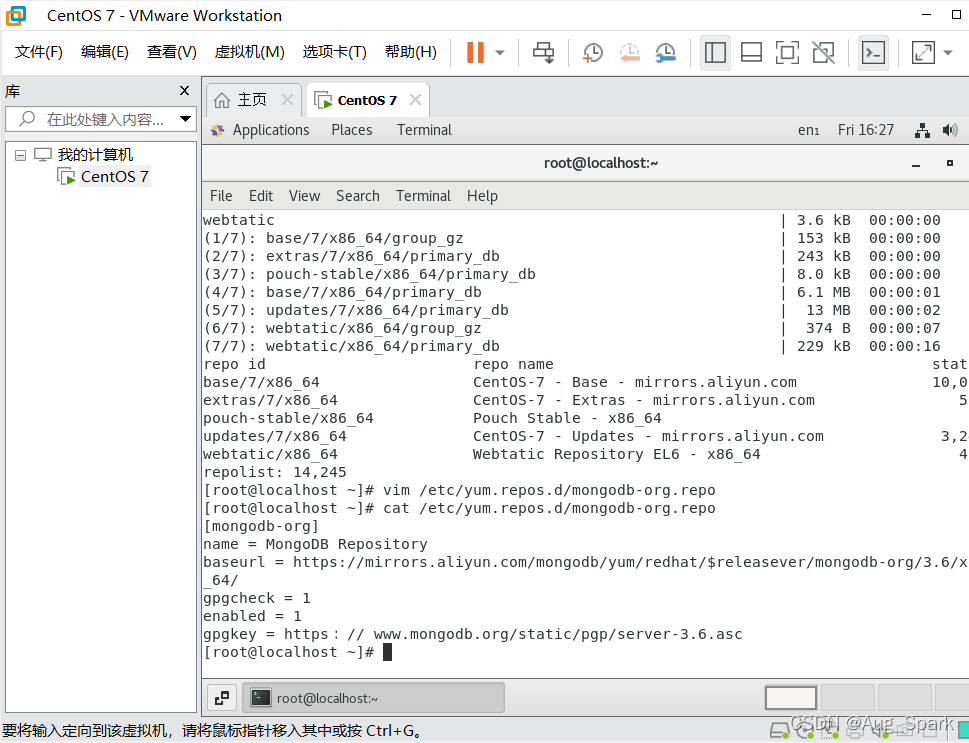Close the 主页 tab

pyautogui.click(x=287, y=100)
